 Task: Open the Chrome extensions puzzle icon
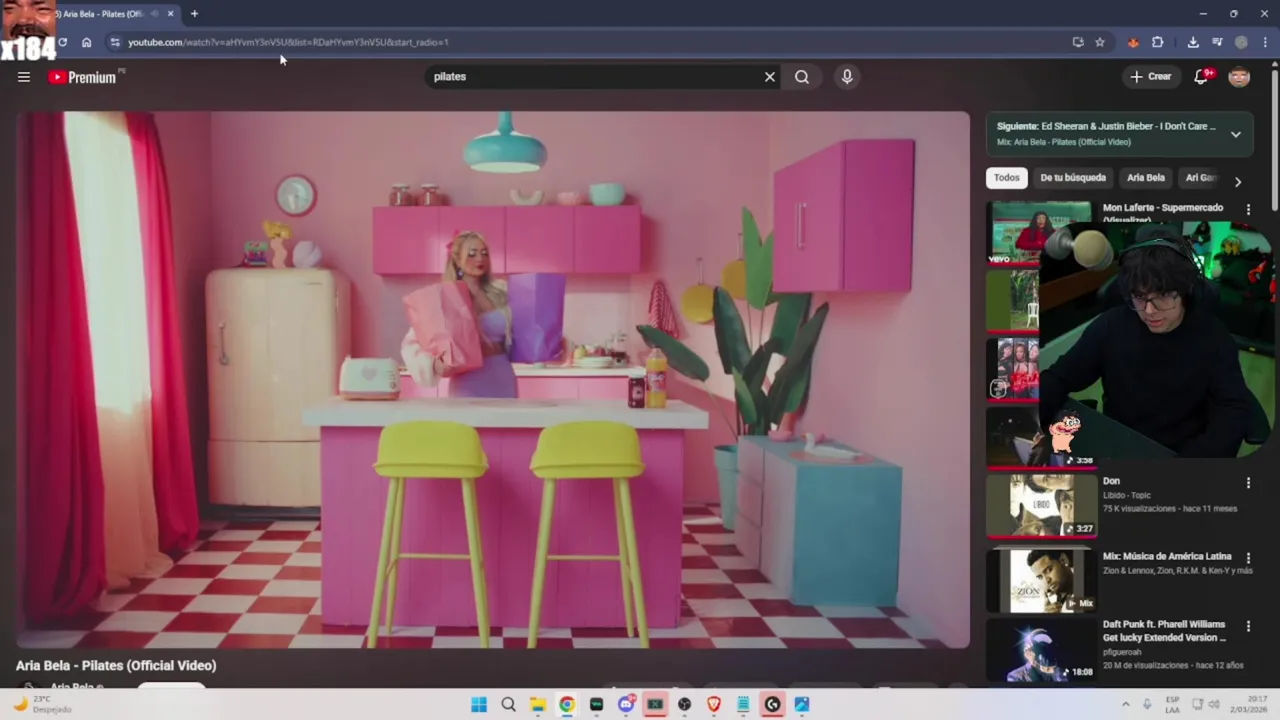1158,42
